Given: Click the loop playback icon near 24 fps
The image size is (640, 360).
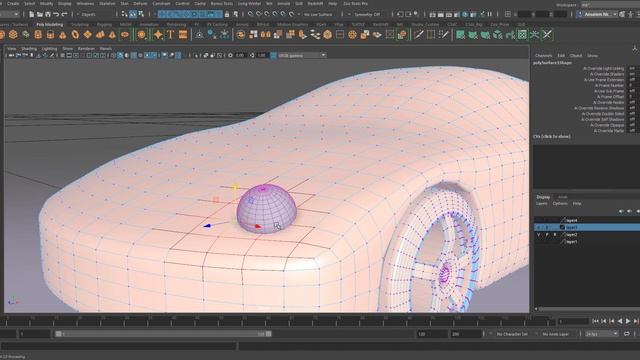Looking at the screenshot, I should pyautogui.click(x=627, y=334).
